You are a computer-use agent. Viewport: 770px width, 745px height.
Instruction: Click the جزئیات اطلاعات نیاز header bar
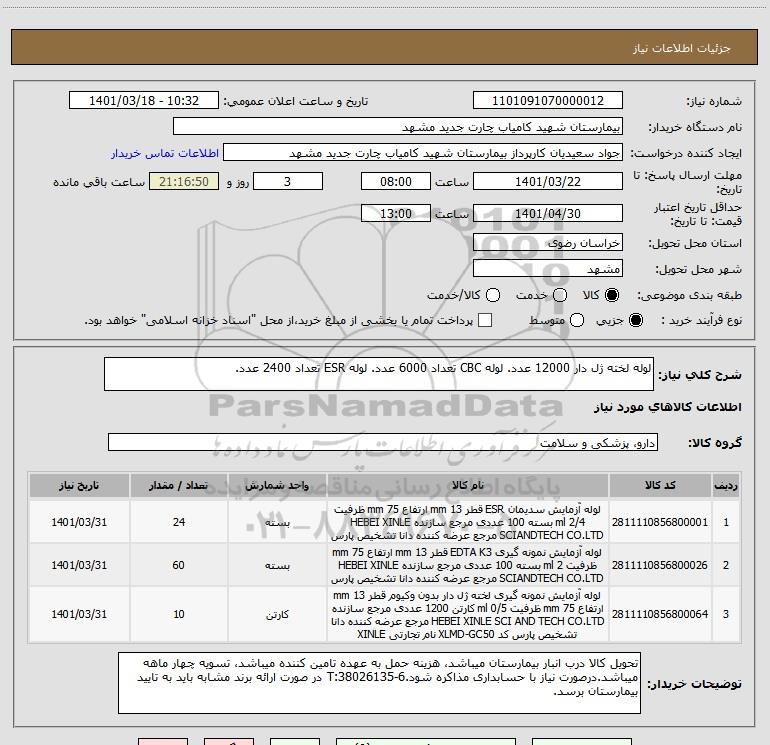pyautogui.click(x=384, y=47)
